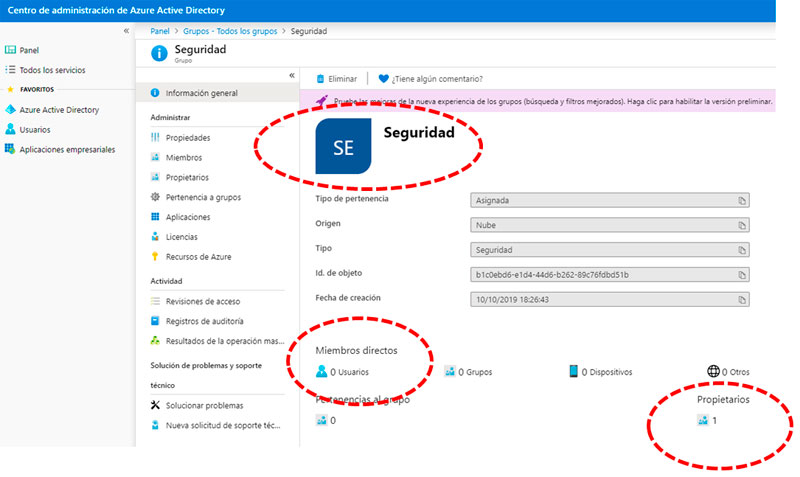Image resolution: width=800 pixels, height=477 pixels.
Task: Open Todos los servicios
Action: [53, 70]
